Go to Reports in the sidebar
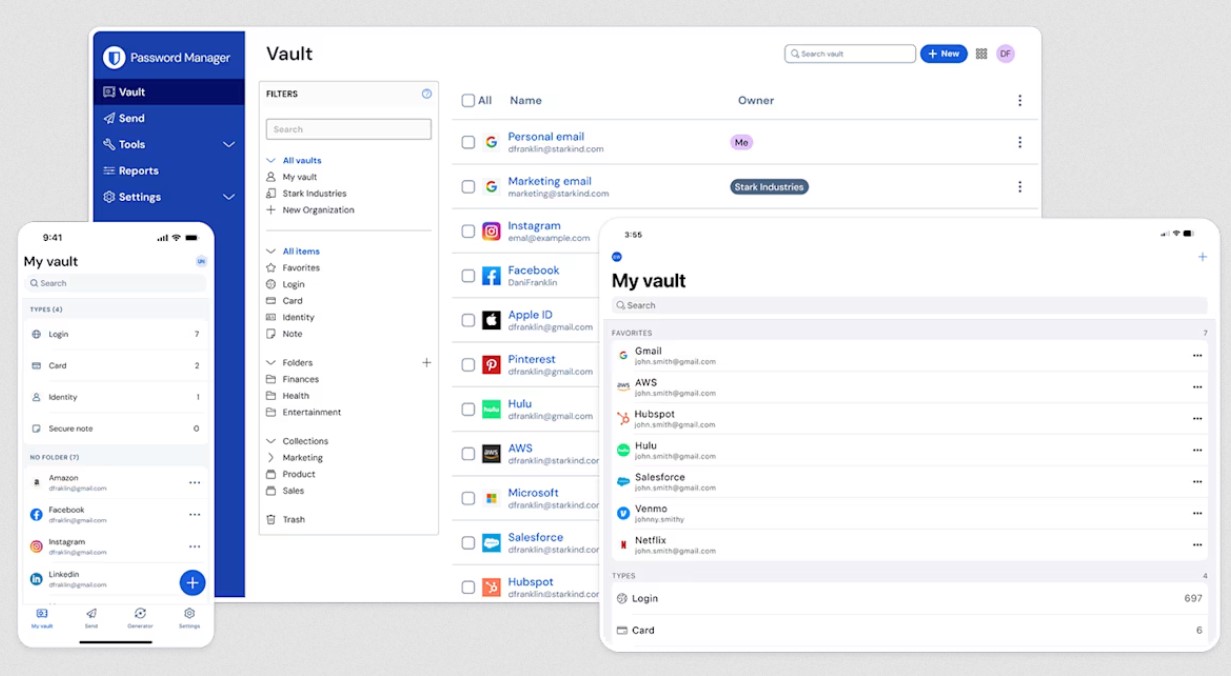 (x=138, y=171)
